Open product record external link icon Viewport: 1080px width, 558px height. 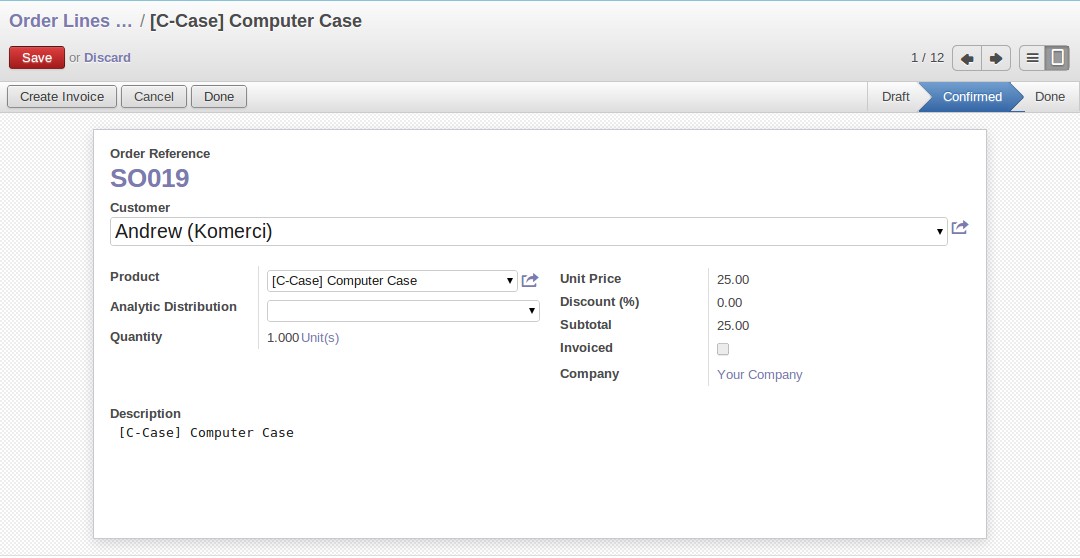tap(530, 281)
